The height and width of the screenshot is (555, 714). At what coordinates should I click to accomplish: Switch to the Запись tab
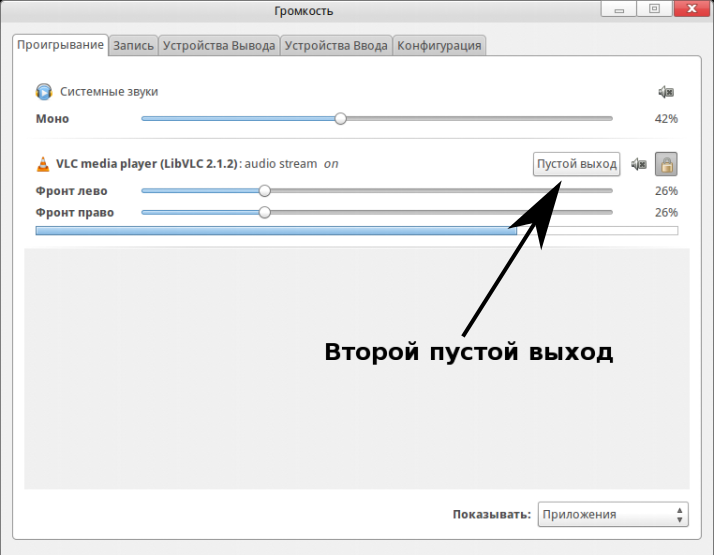(x=133, y=46)
